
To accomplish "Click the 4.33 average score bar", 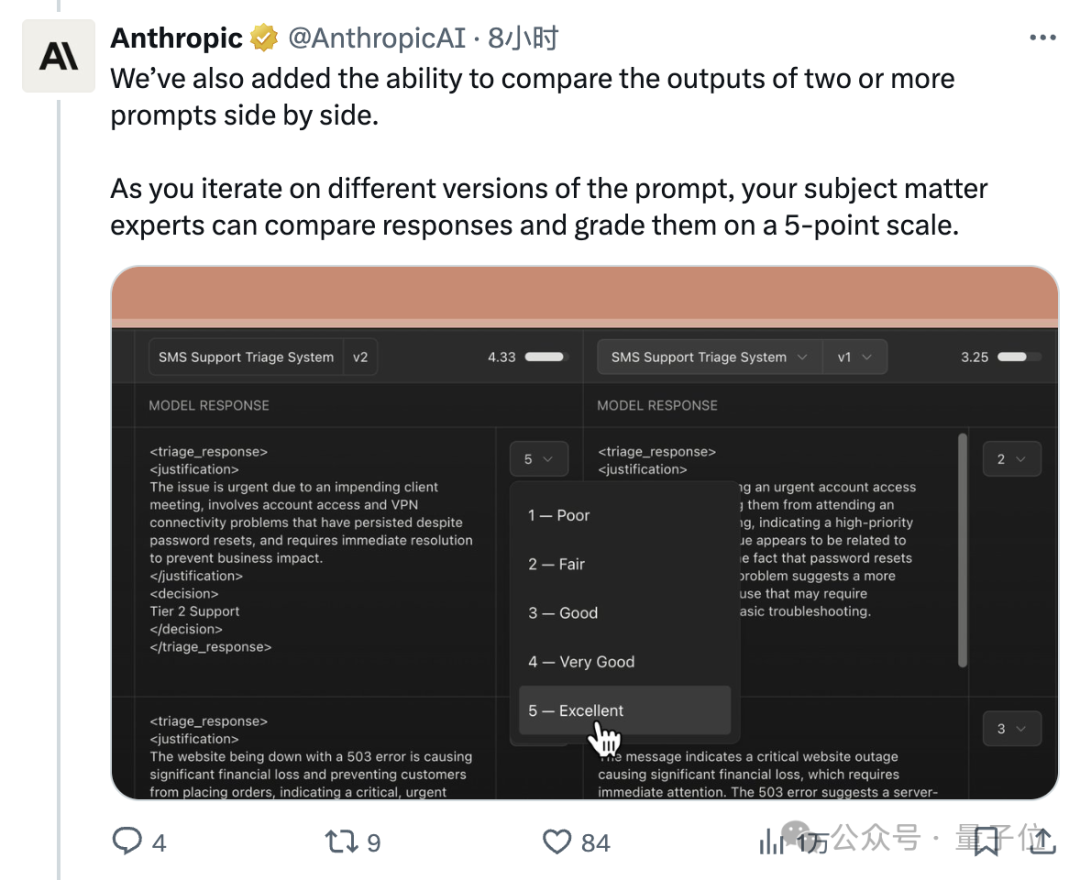I will [544, 357].
